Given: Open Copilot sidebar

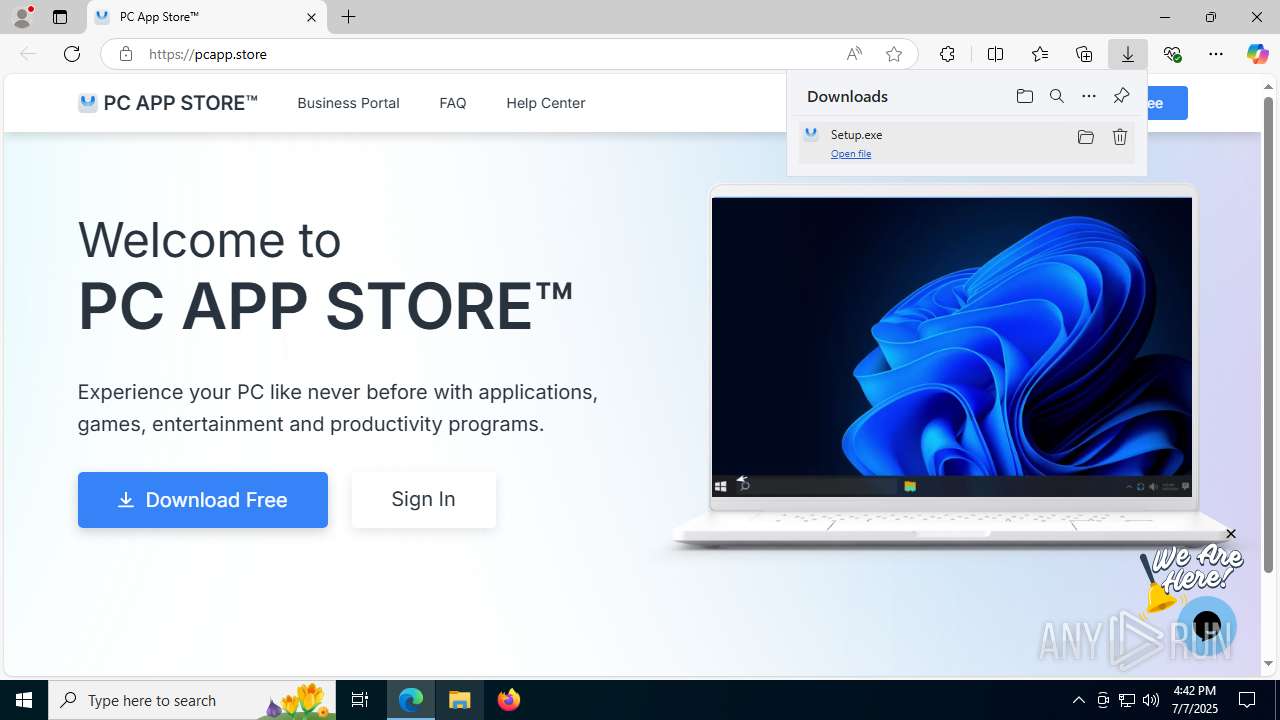Looking at the screenshot, I should 1258,54.
